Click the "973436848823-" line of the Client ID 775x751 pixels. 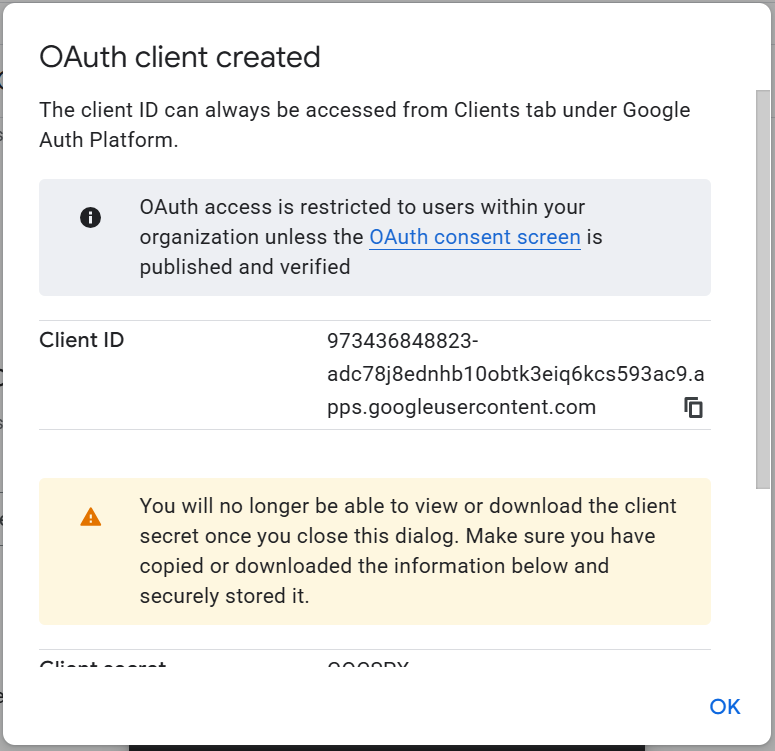pyautogui.click(x=402, y=341)
